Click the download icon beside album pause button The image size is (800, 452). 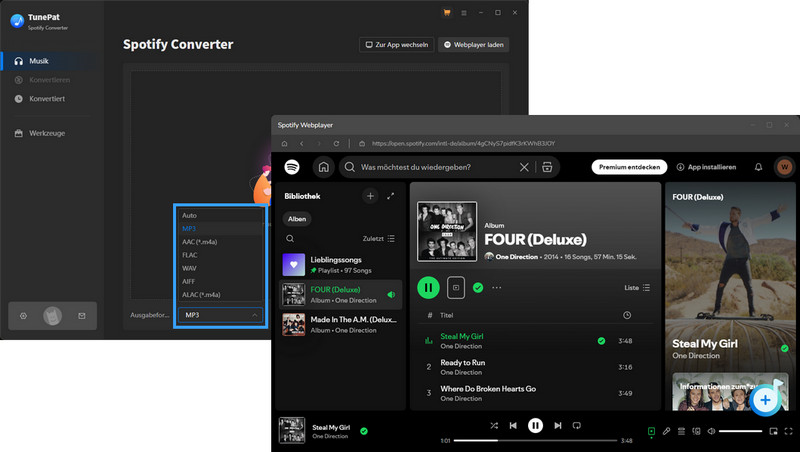click(x=456, y=288)
